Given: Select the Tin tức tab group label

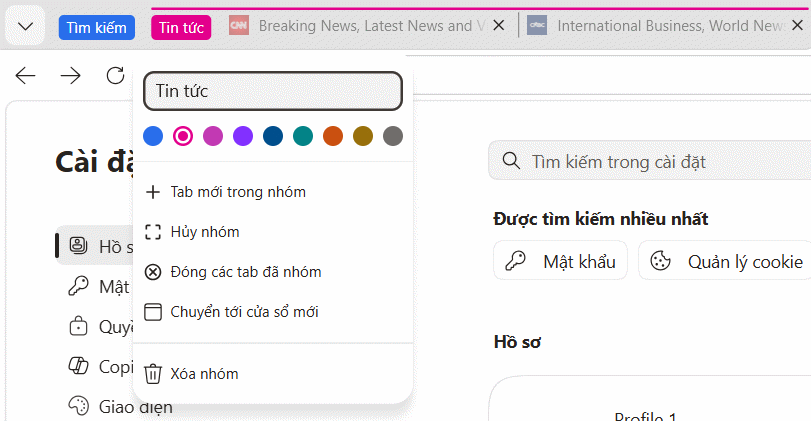Looking at the screenshot, I should tap(181, 27).
